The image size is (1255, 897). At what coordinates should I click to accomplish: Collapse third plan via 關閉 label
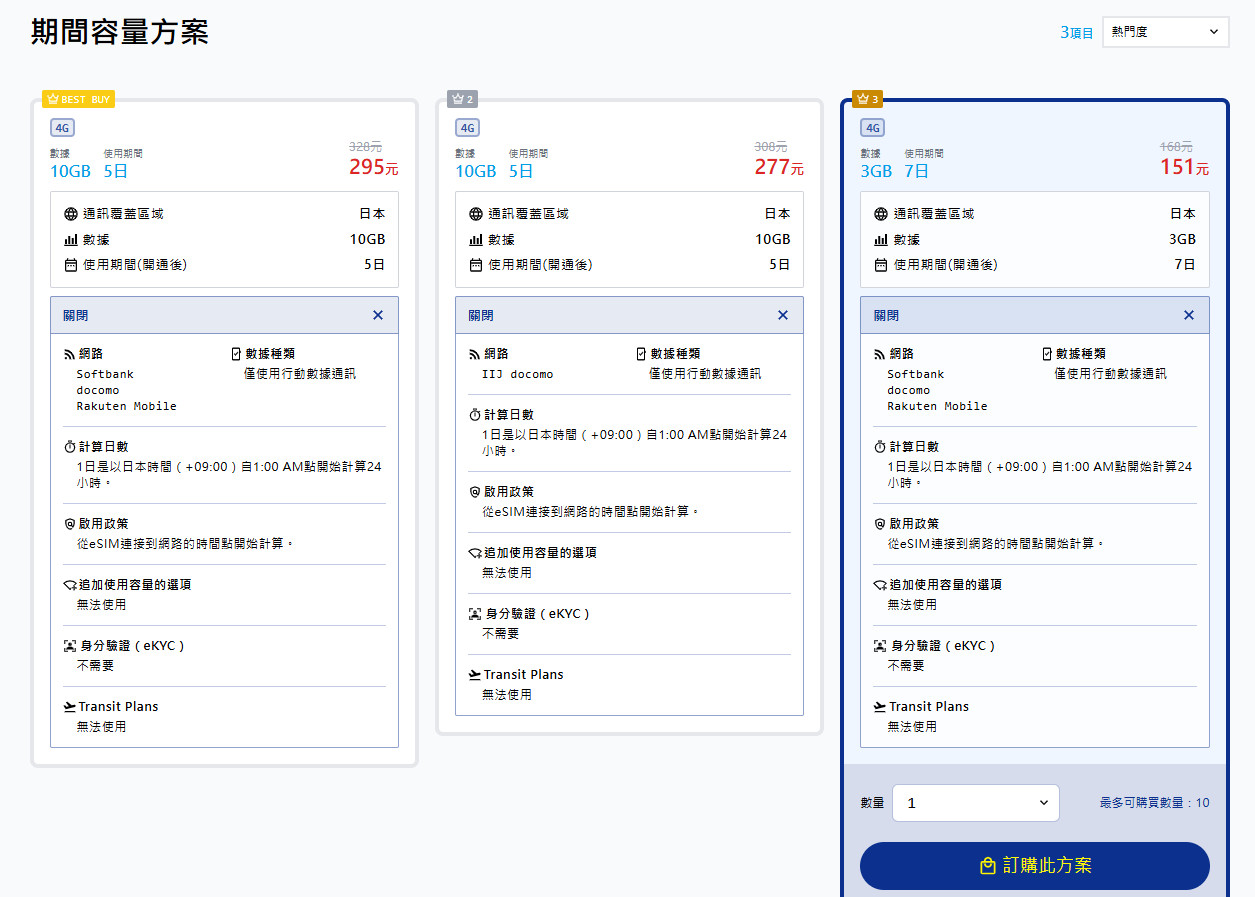(x=886, y=315)
